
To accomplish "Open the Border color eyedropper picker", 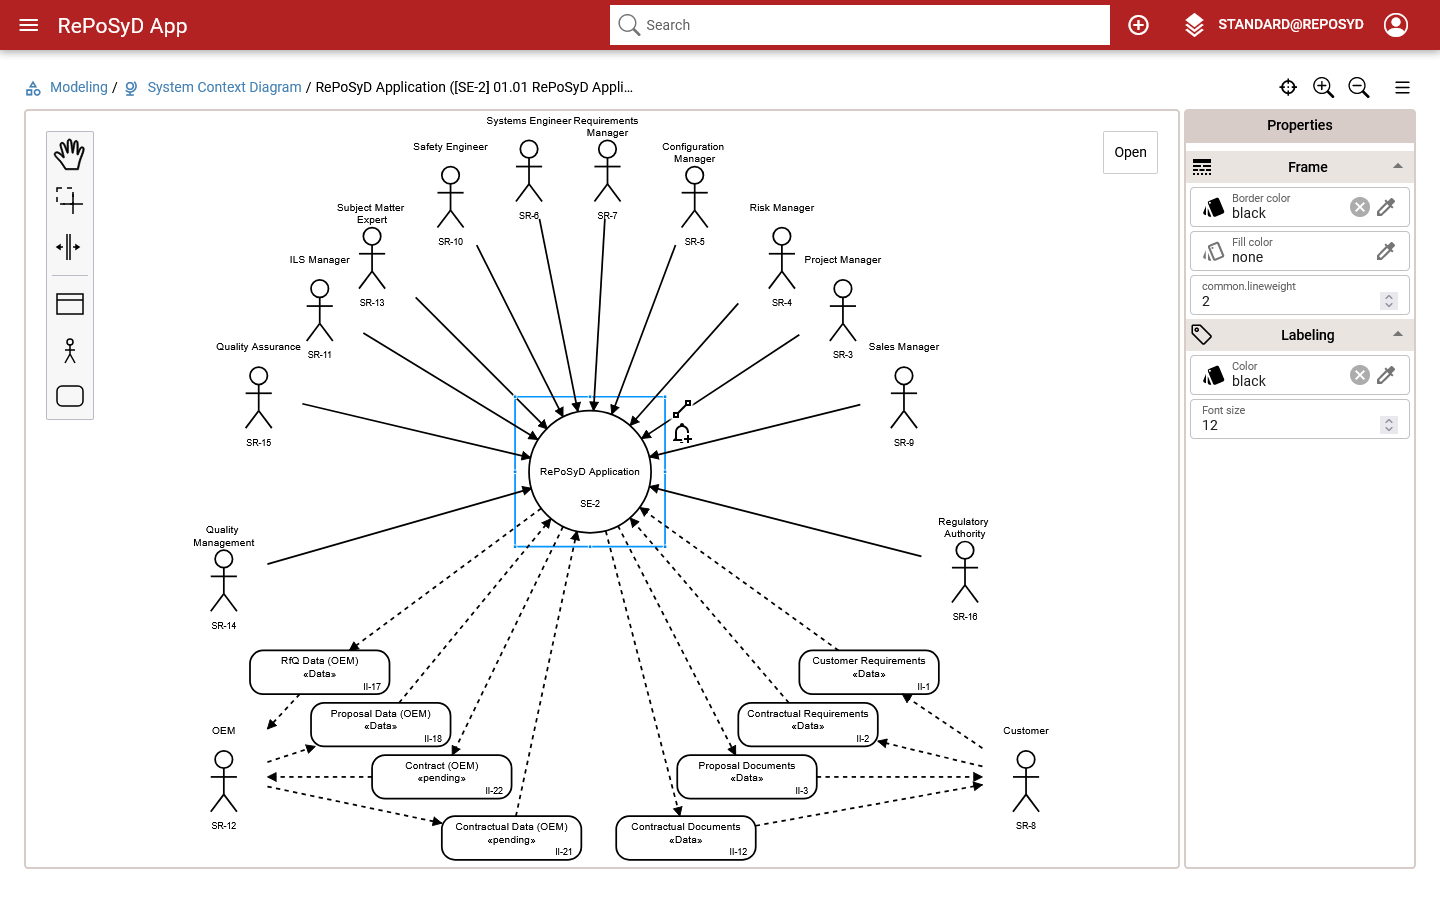I will pyautogui.click(x=1386, y=207).
